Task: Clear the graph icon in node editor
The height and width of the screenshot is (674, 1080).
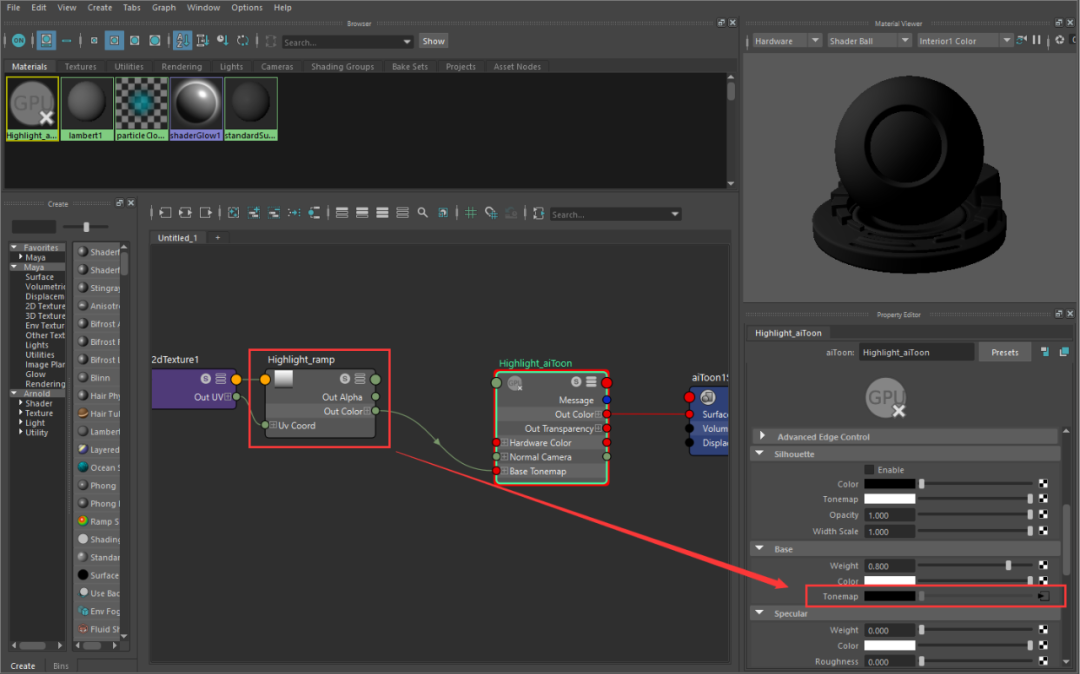Action: click(x=233, y=213)
